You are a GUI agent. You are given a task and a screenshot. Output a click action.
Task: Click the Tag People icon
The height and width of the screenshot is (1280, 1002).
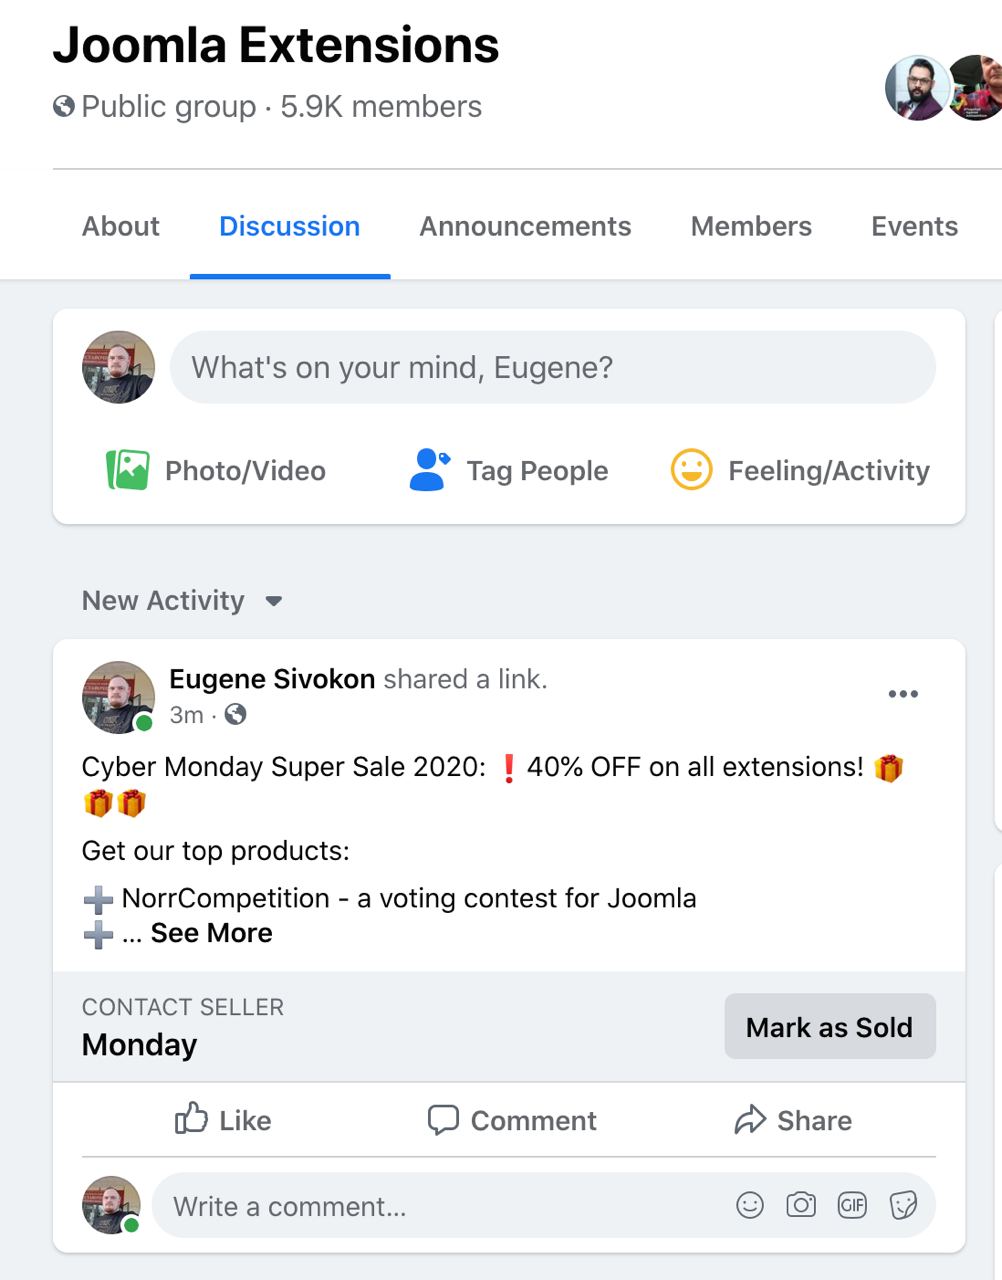tap(430, 470)
